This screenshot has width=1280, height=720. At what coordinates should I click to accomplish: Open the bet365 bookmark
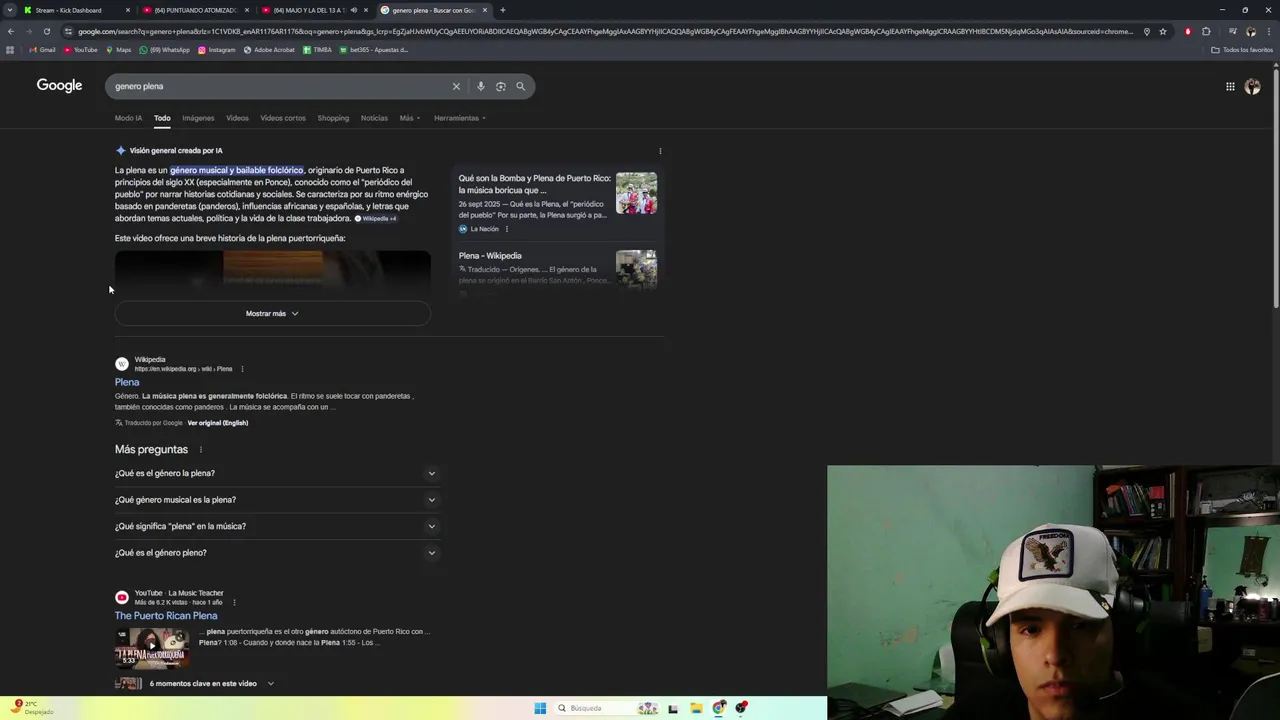(x=373, y=50)
